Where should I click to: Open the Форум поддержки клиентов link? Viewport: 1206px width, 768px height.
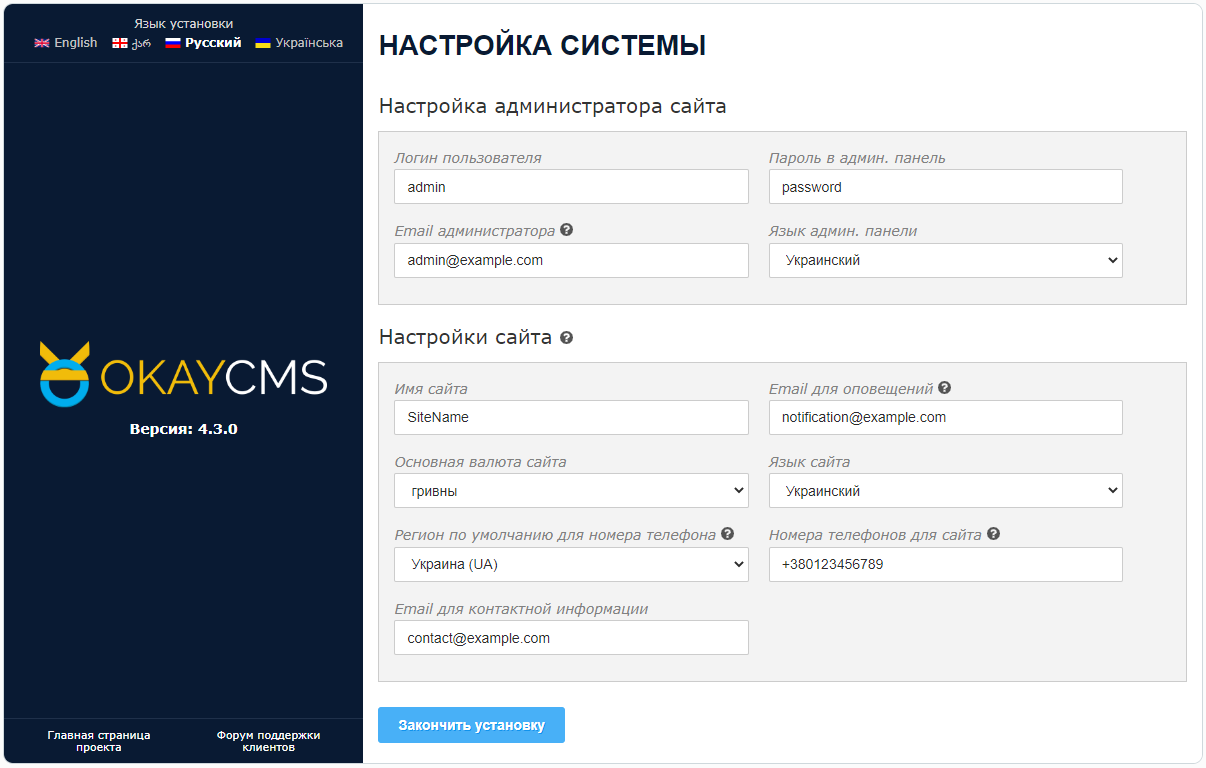point(267,740)
